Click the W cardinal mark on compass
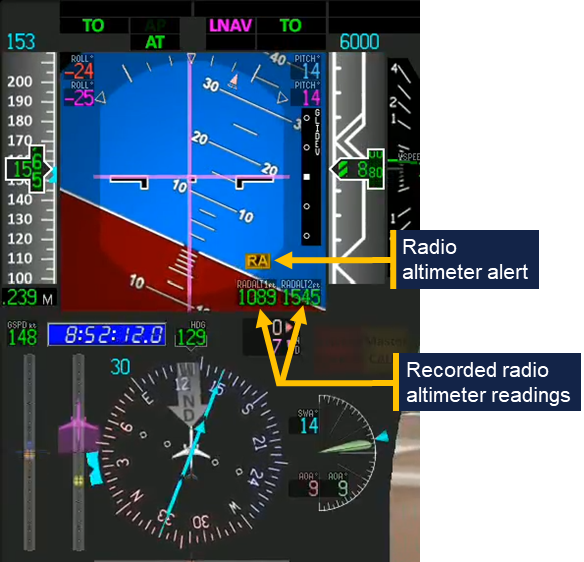584x562 pixels. click(x=235, y=507)
